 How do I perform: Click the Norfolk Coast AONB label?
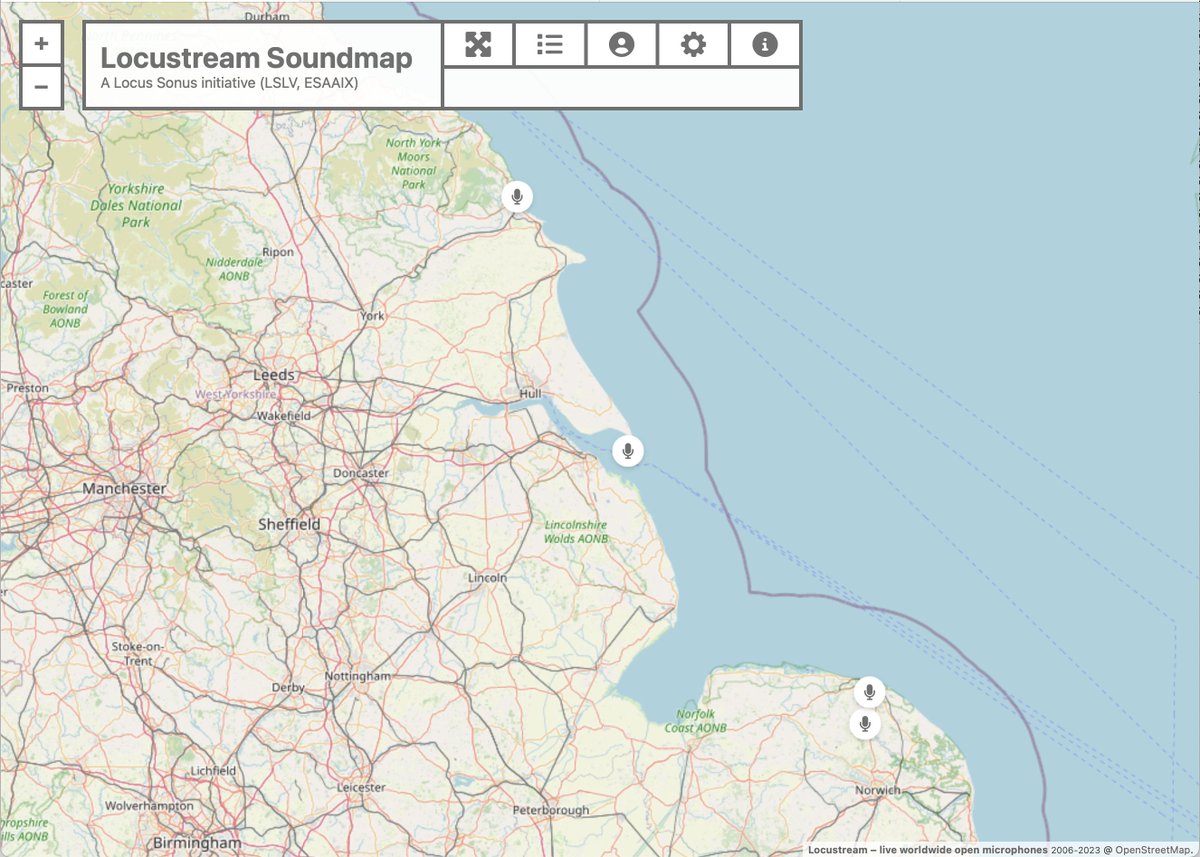click(x=696, y=721)
